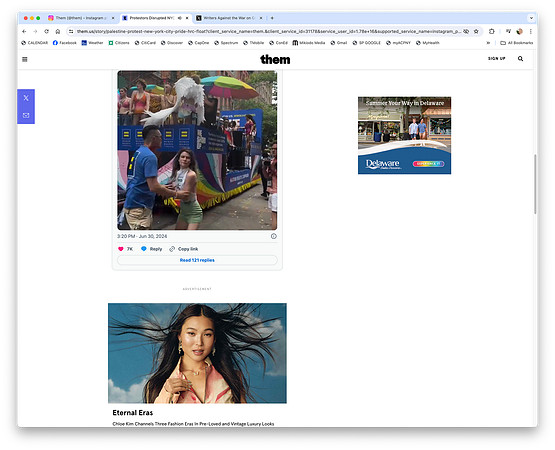This screenshot has width=555, height=450.
Task: Click the Chloe Kim Eternal Eras ad subtitle
Action: click(193, 424)
